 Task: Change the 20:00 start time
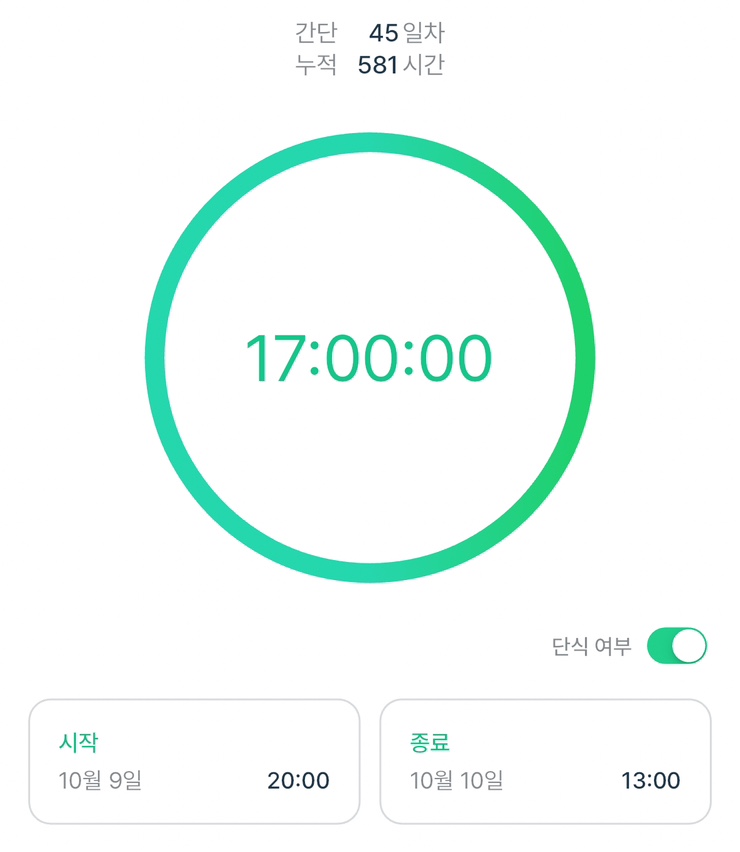298,781
